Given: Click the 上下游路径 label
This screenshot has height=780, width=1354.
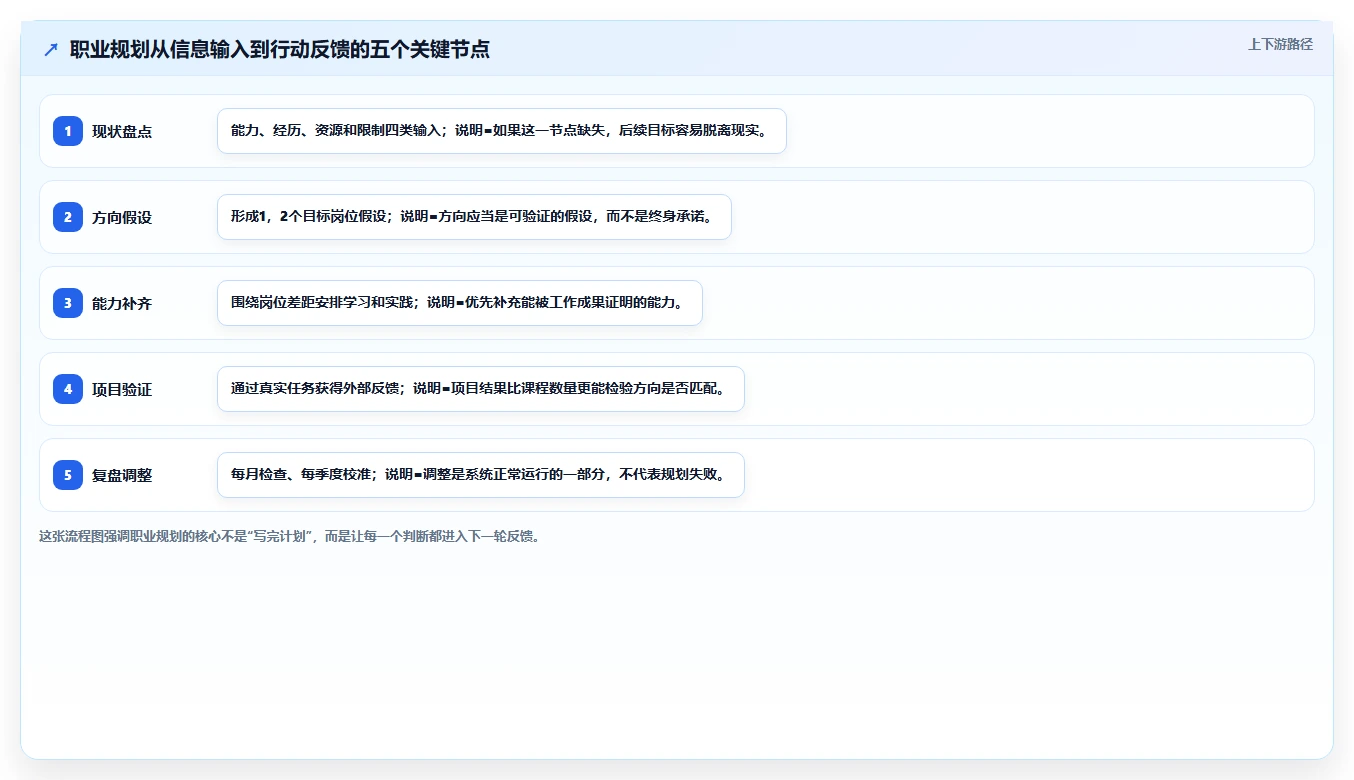Looking at the screenshot, I should 1280,44.
